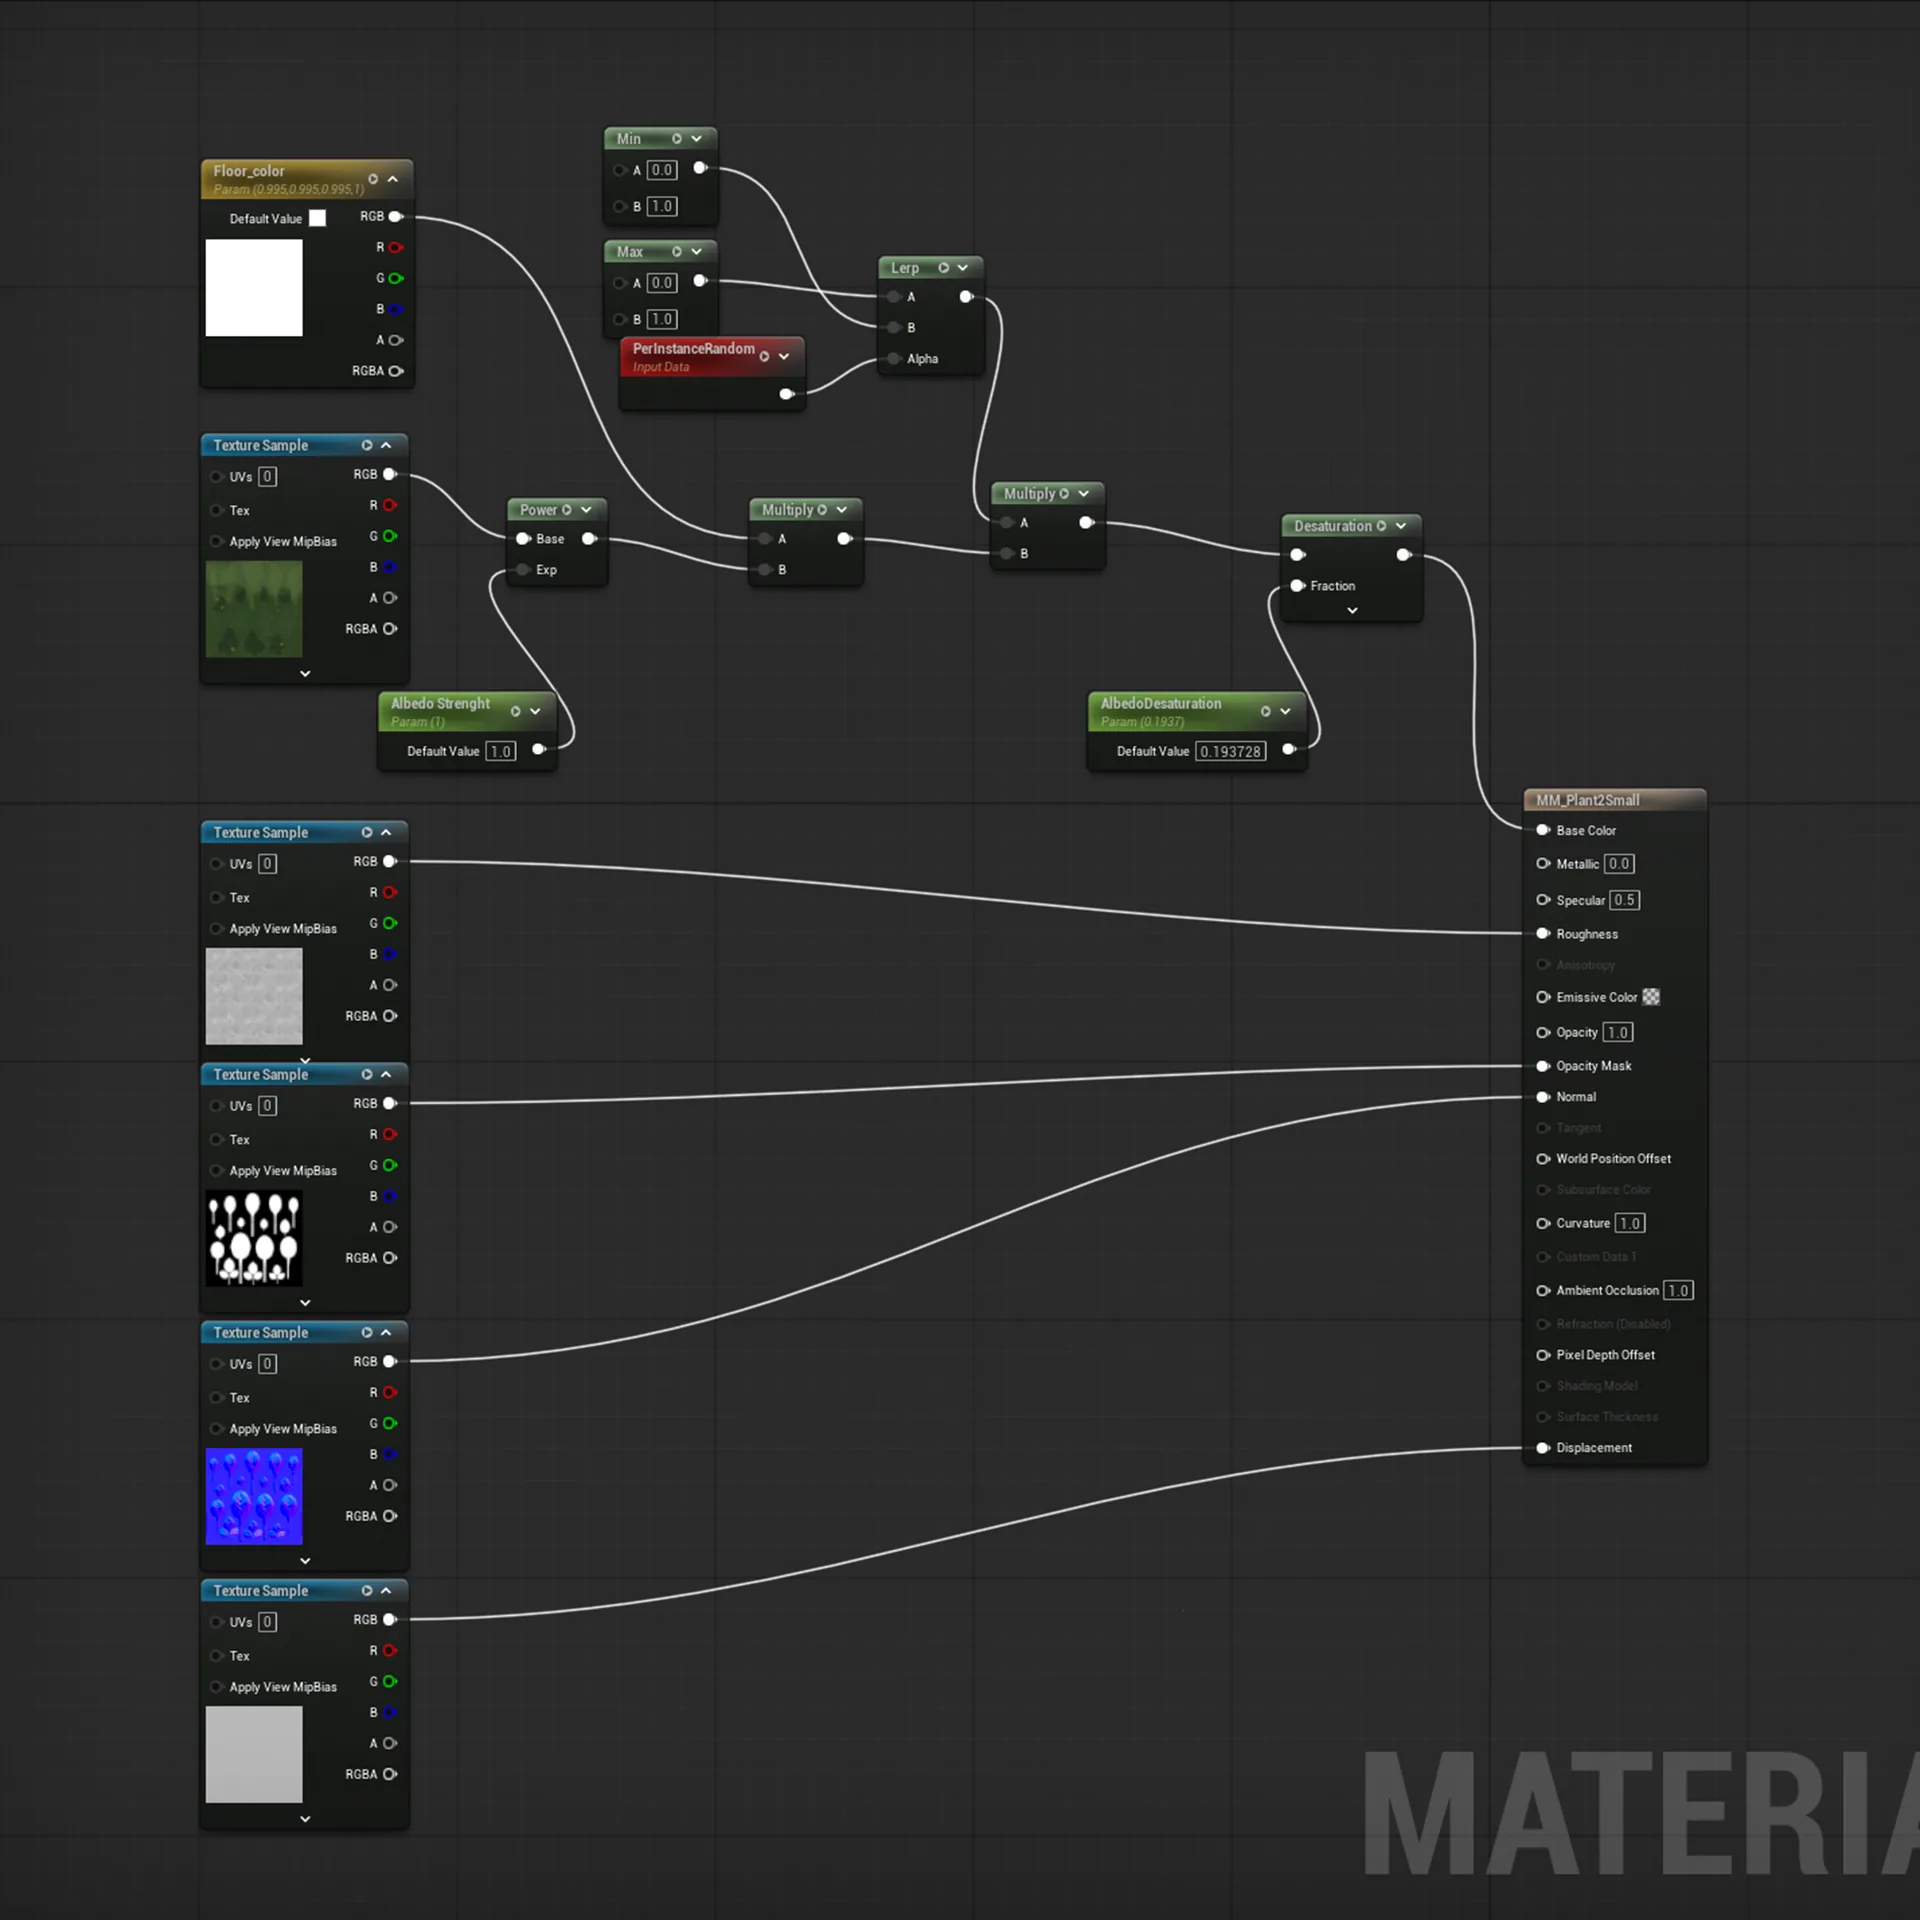Click the Max node A value field
1920x1920 pixels.
[662, 283]
